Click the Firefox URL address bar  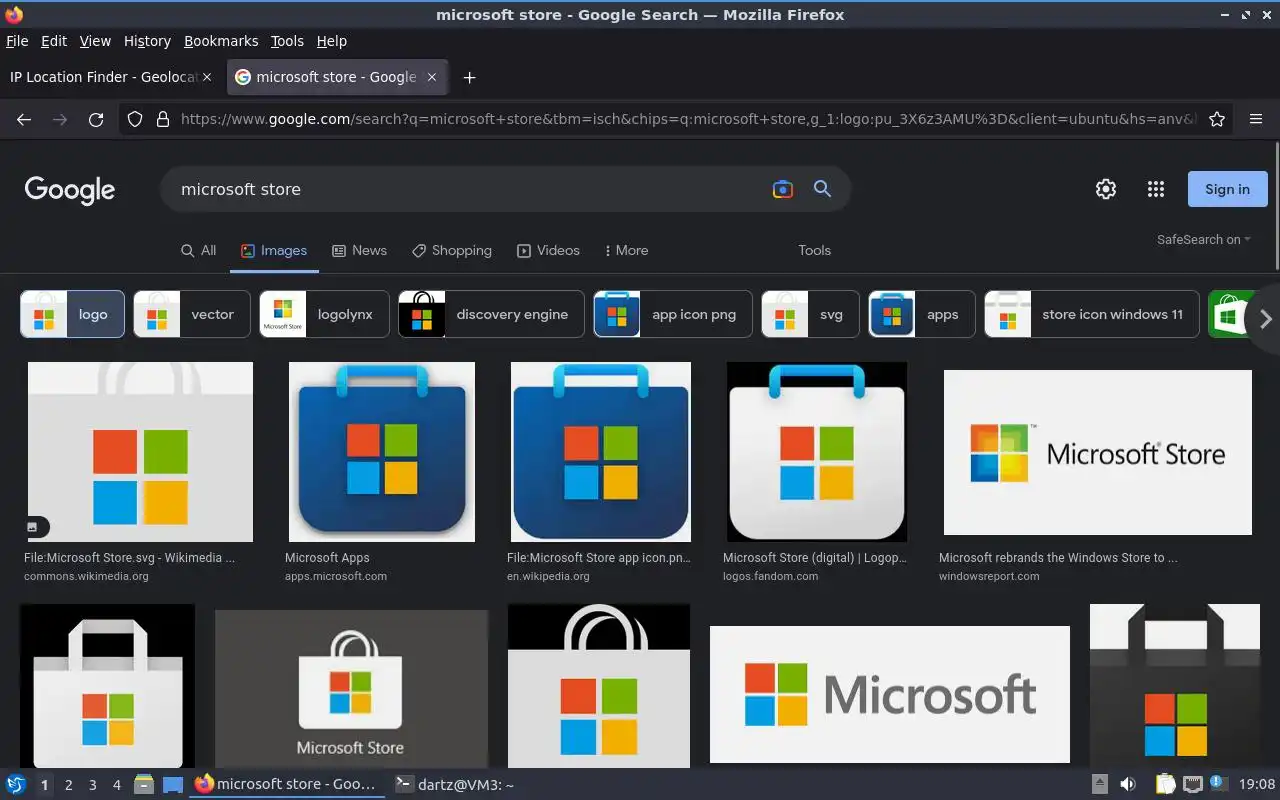coord(688,119)
